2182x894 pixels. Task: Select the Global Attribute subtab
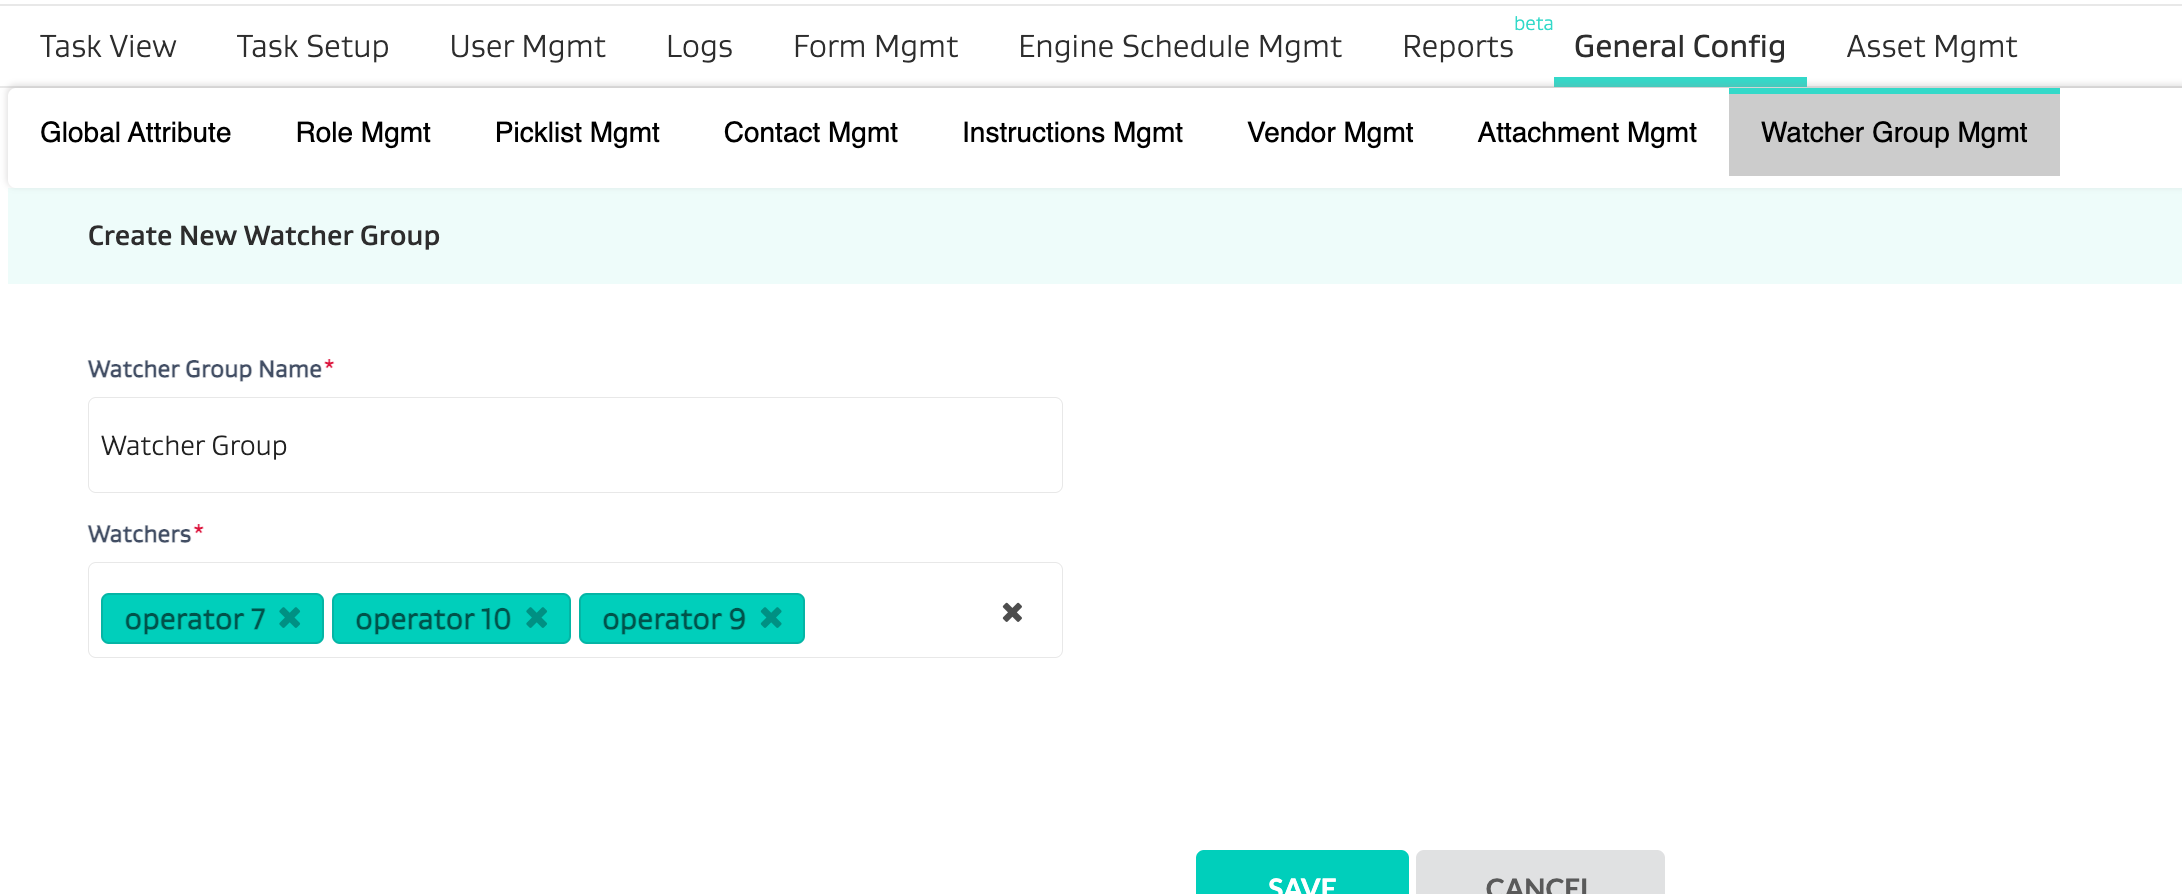(135, 132)
